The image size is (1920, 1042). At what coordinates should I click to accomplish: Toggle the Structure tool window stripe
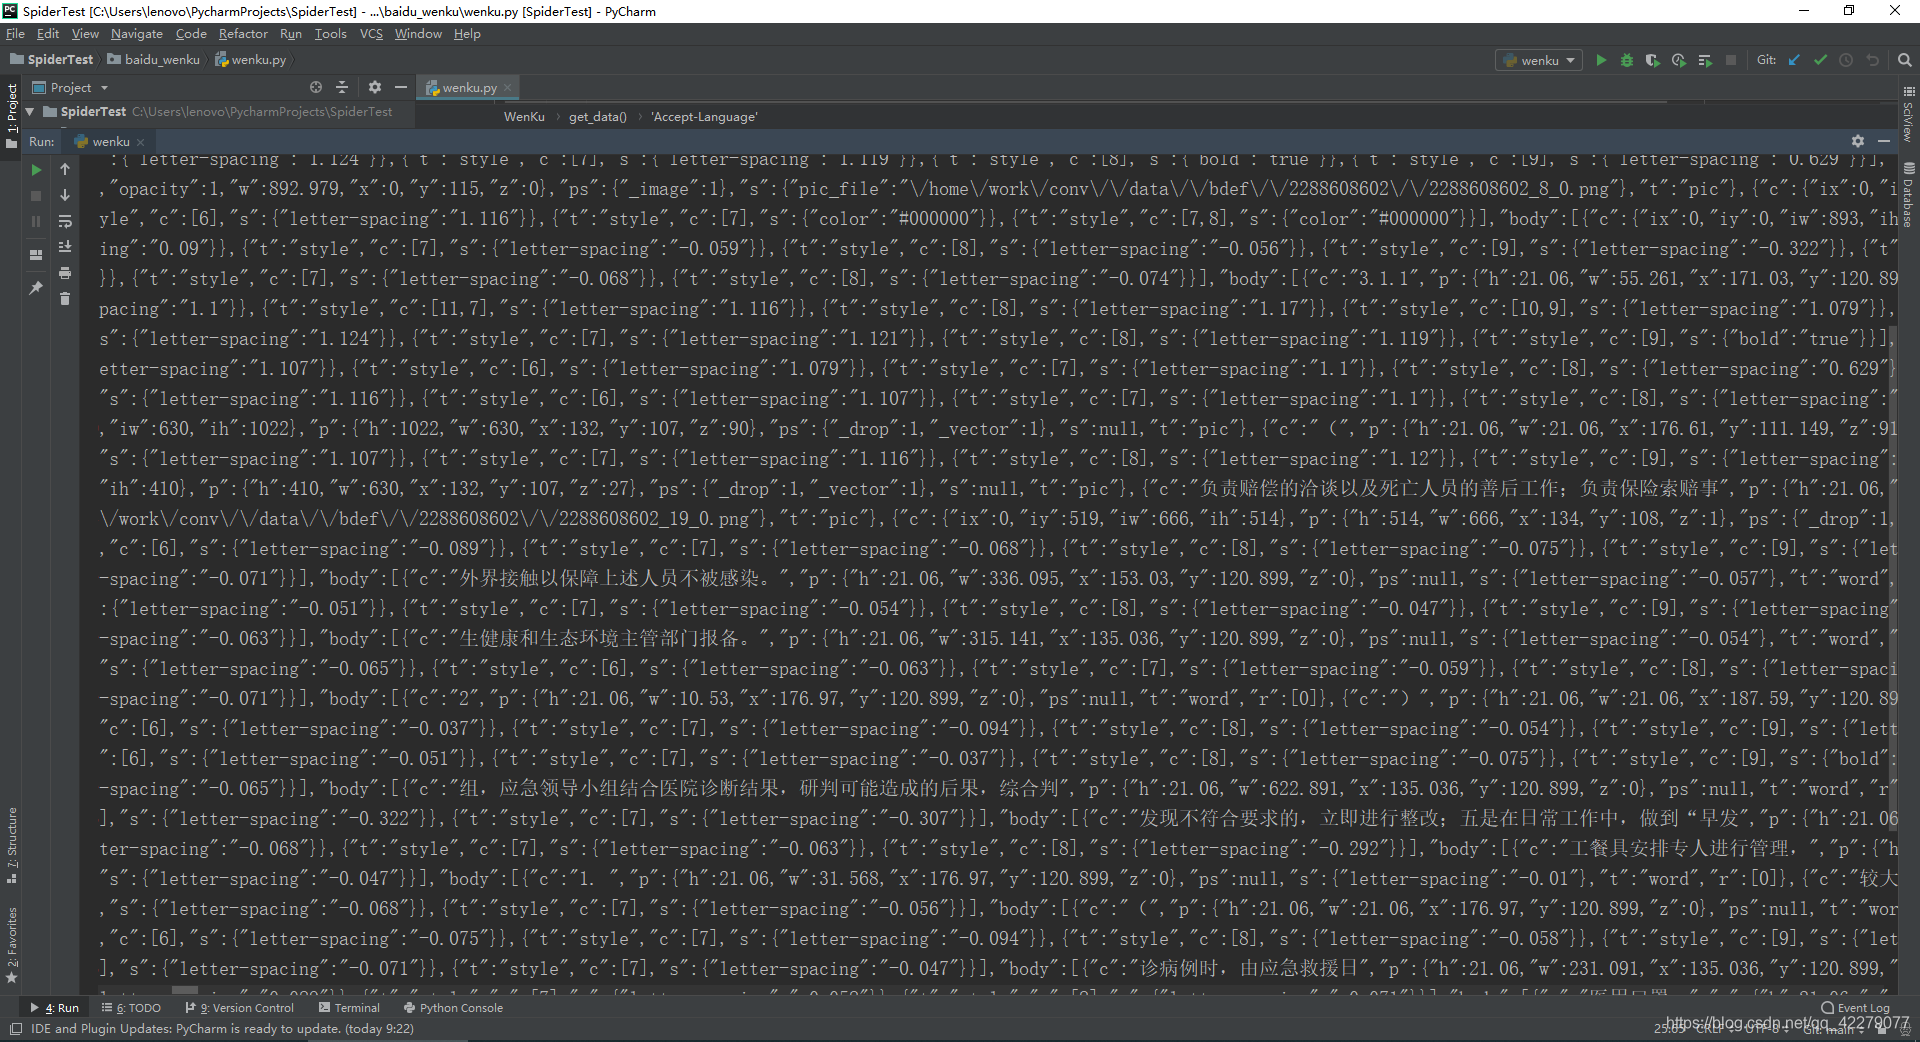[x=12, y=846]
